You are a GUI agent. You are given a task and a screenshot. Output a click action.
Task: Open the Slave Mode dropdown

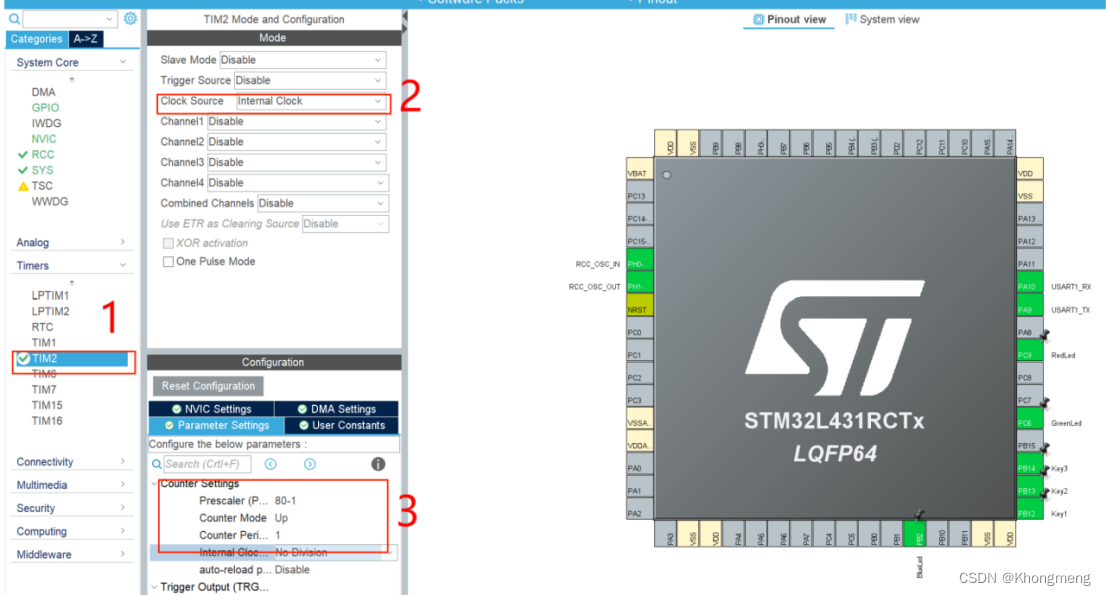[x=304, y=60]
